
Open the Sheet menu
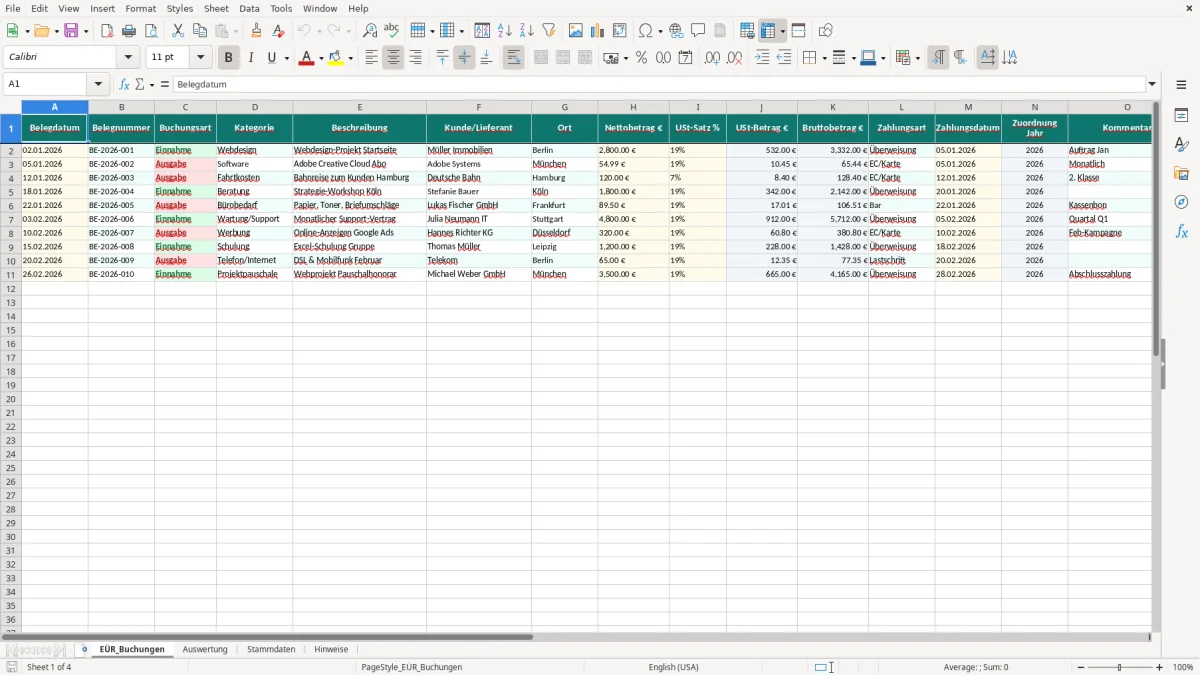216,8
